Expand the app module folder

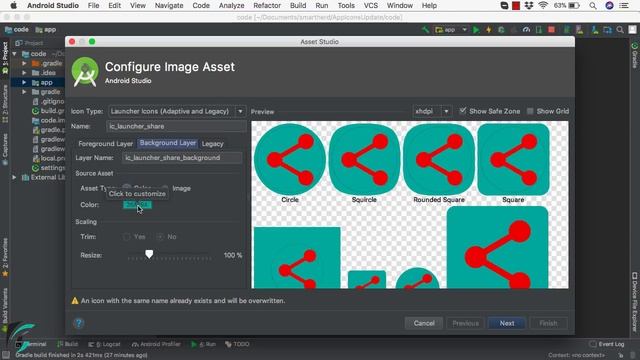point(24,82)
